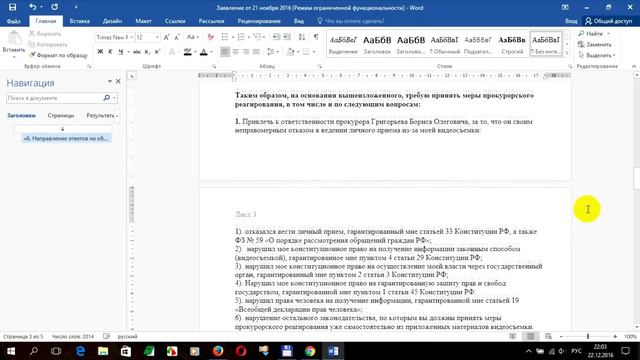Click Общий доступ share button
640x360 pixels.
coord(608,21)
